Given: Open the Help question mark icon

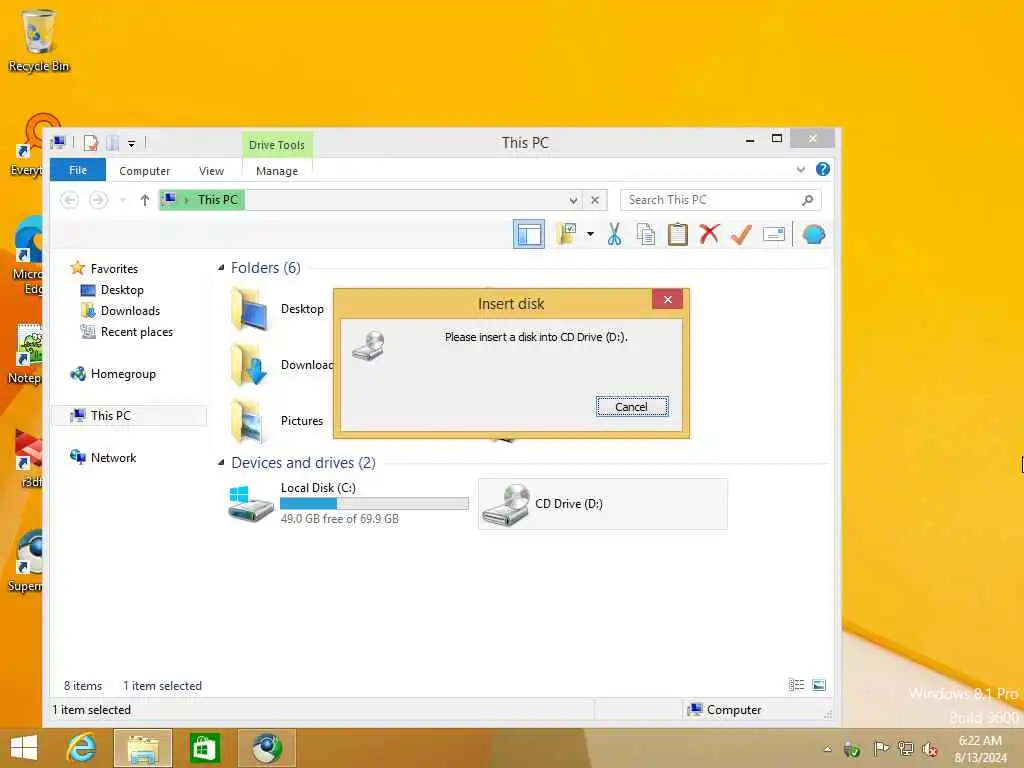Looking at the screenshot, I should pos(822,170).
